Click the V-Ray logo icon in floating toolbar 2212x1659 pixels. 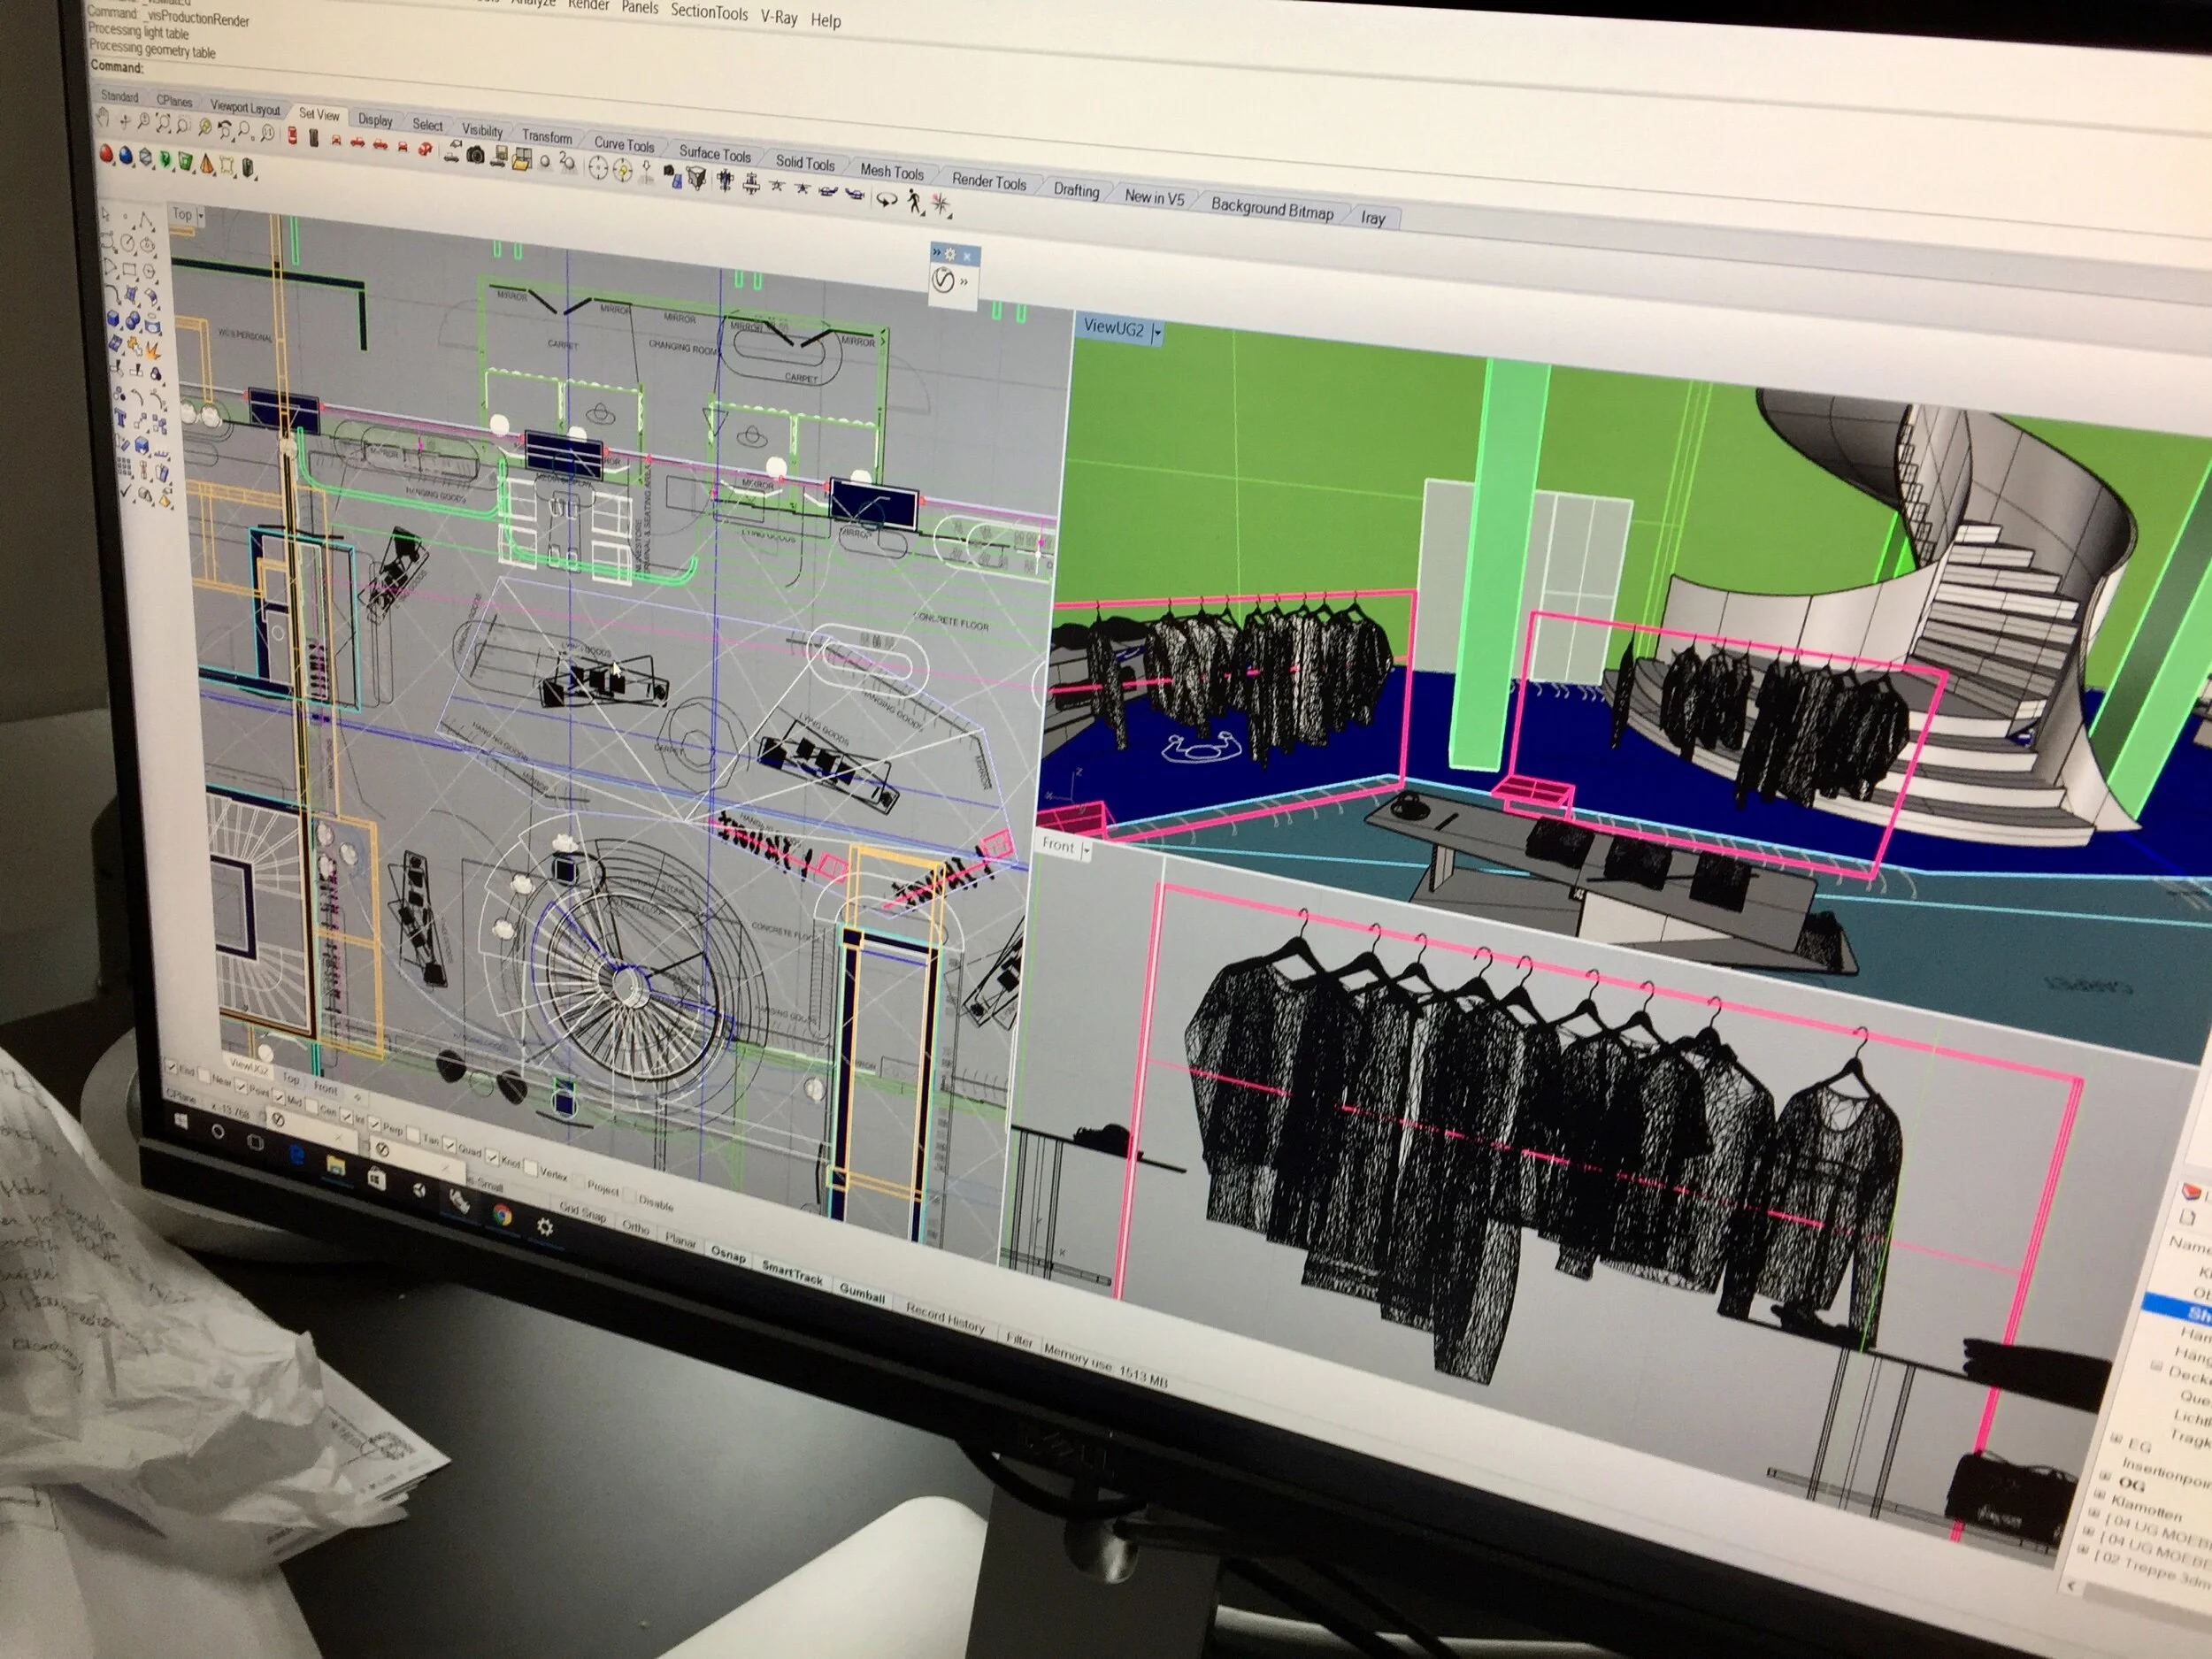point(942,281)
